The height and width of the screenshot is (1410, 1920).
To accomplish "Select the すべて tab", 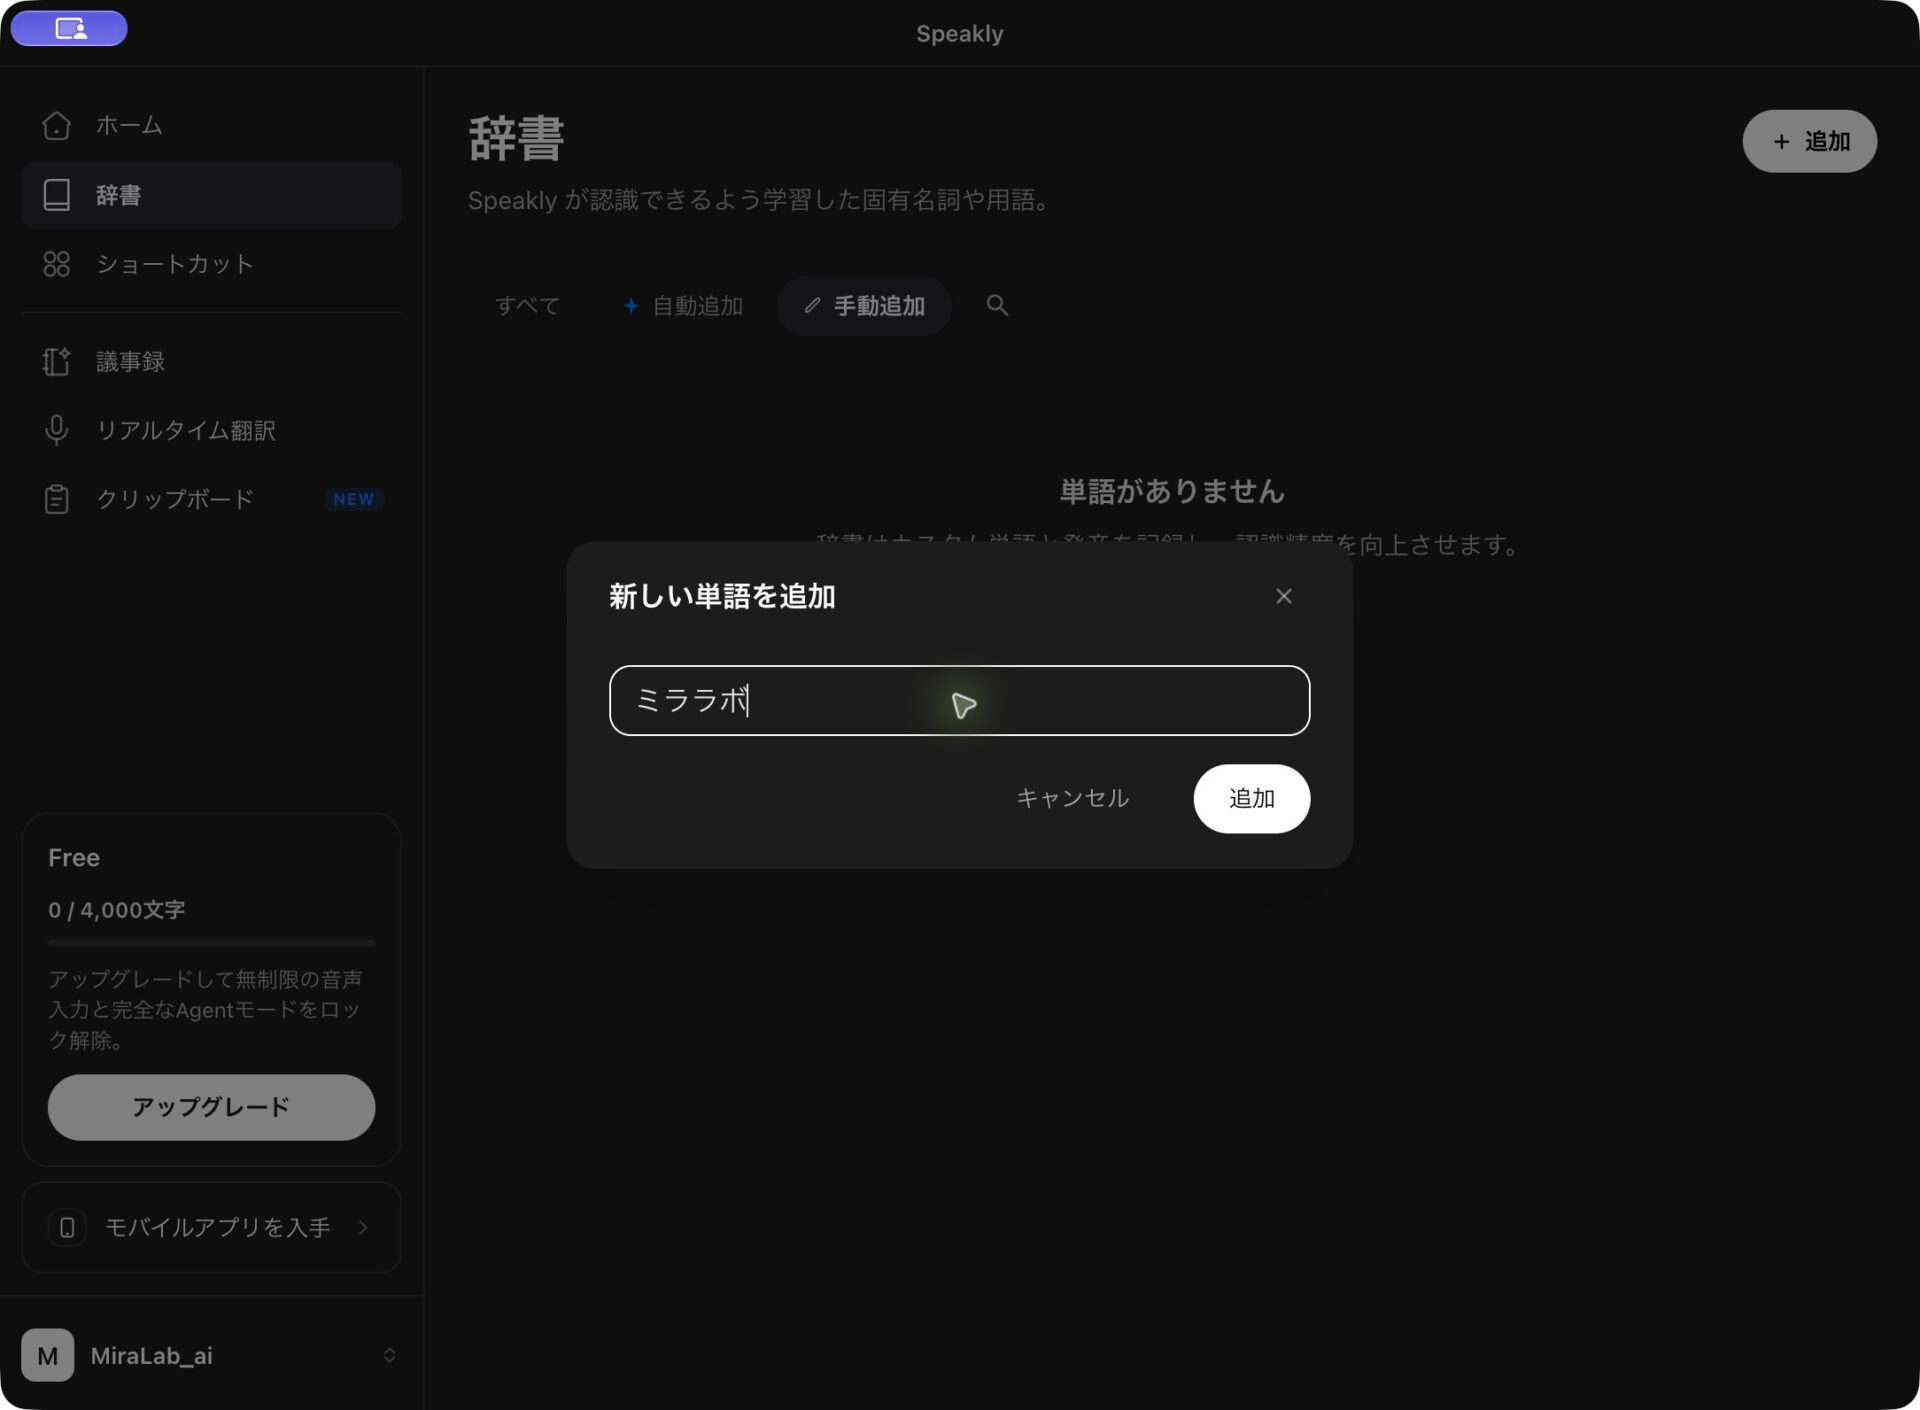I will pyautogui.click(x=528, y=306).
